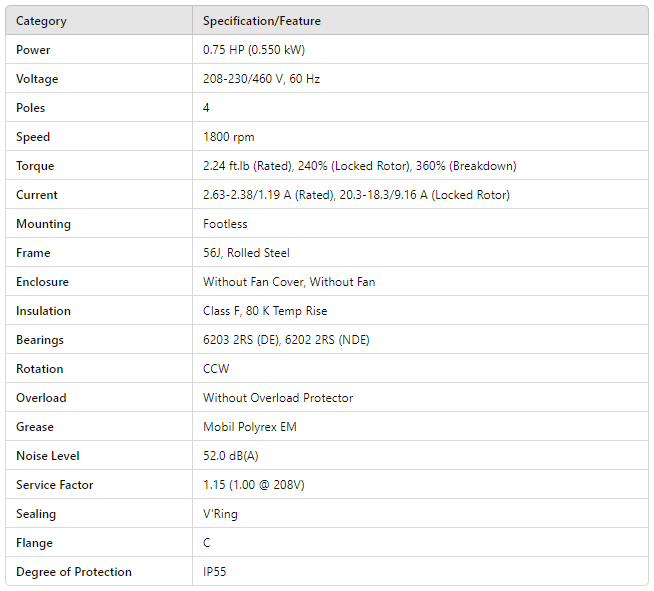The image size is (654, 591).
Task: Click the Without Overload Protector cell
Action: pos(278,398)
